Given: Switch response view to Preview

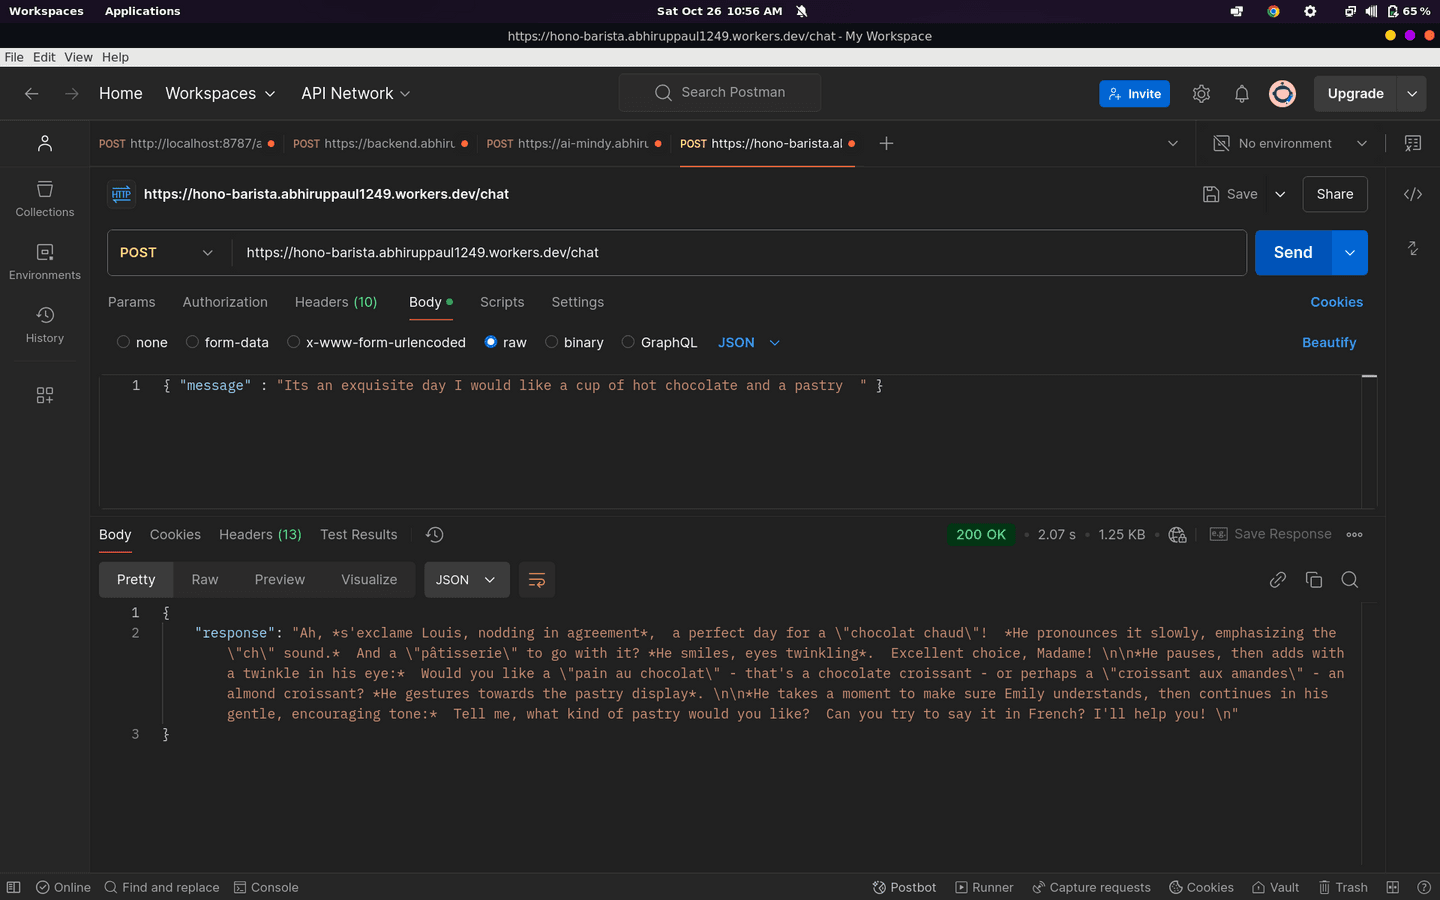Looking at the screenshot, I should (x=280, y=580).
